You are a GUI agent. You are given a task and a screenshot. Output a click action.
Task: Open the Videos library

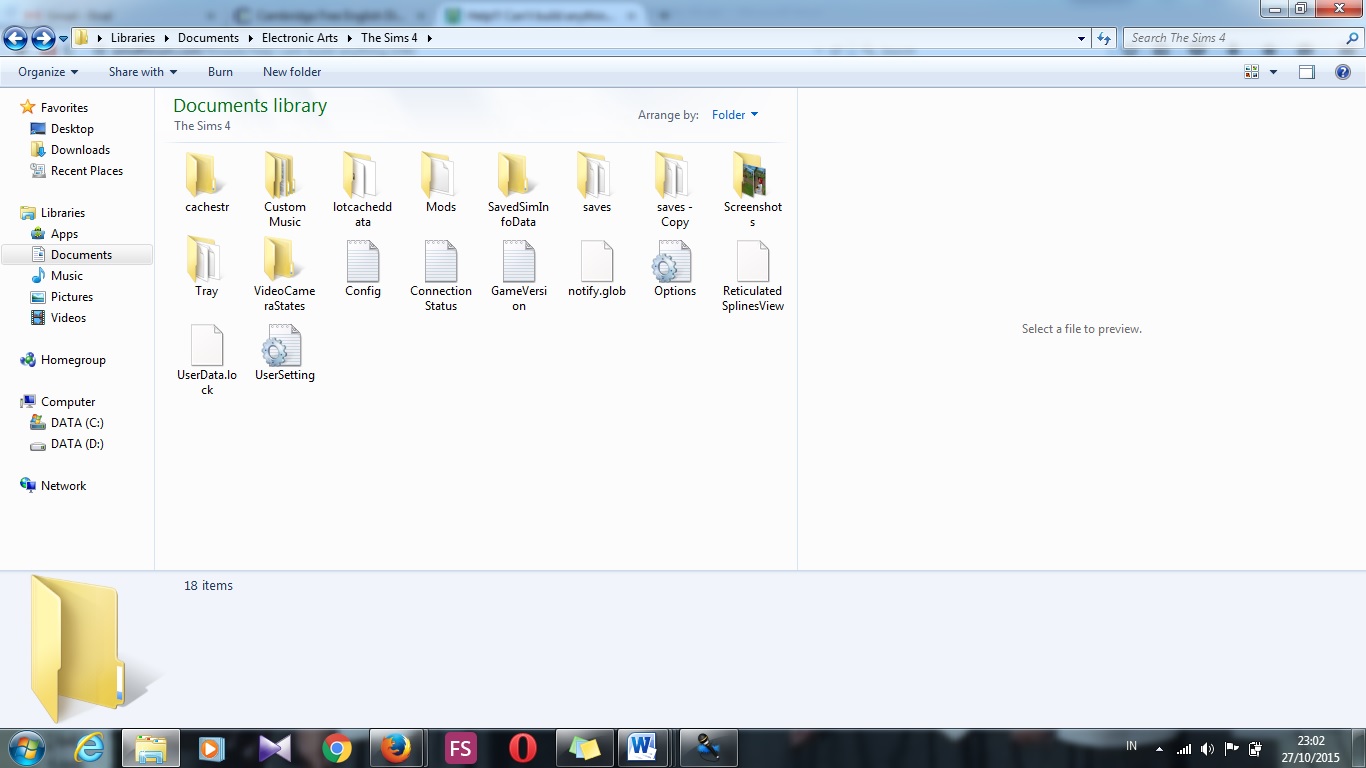click(x=69, y=318)
